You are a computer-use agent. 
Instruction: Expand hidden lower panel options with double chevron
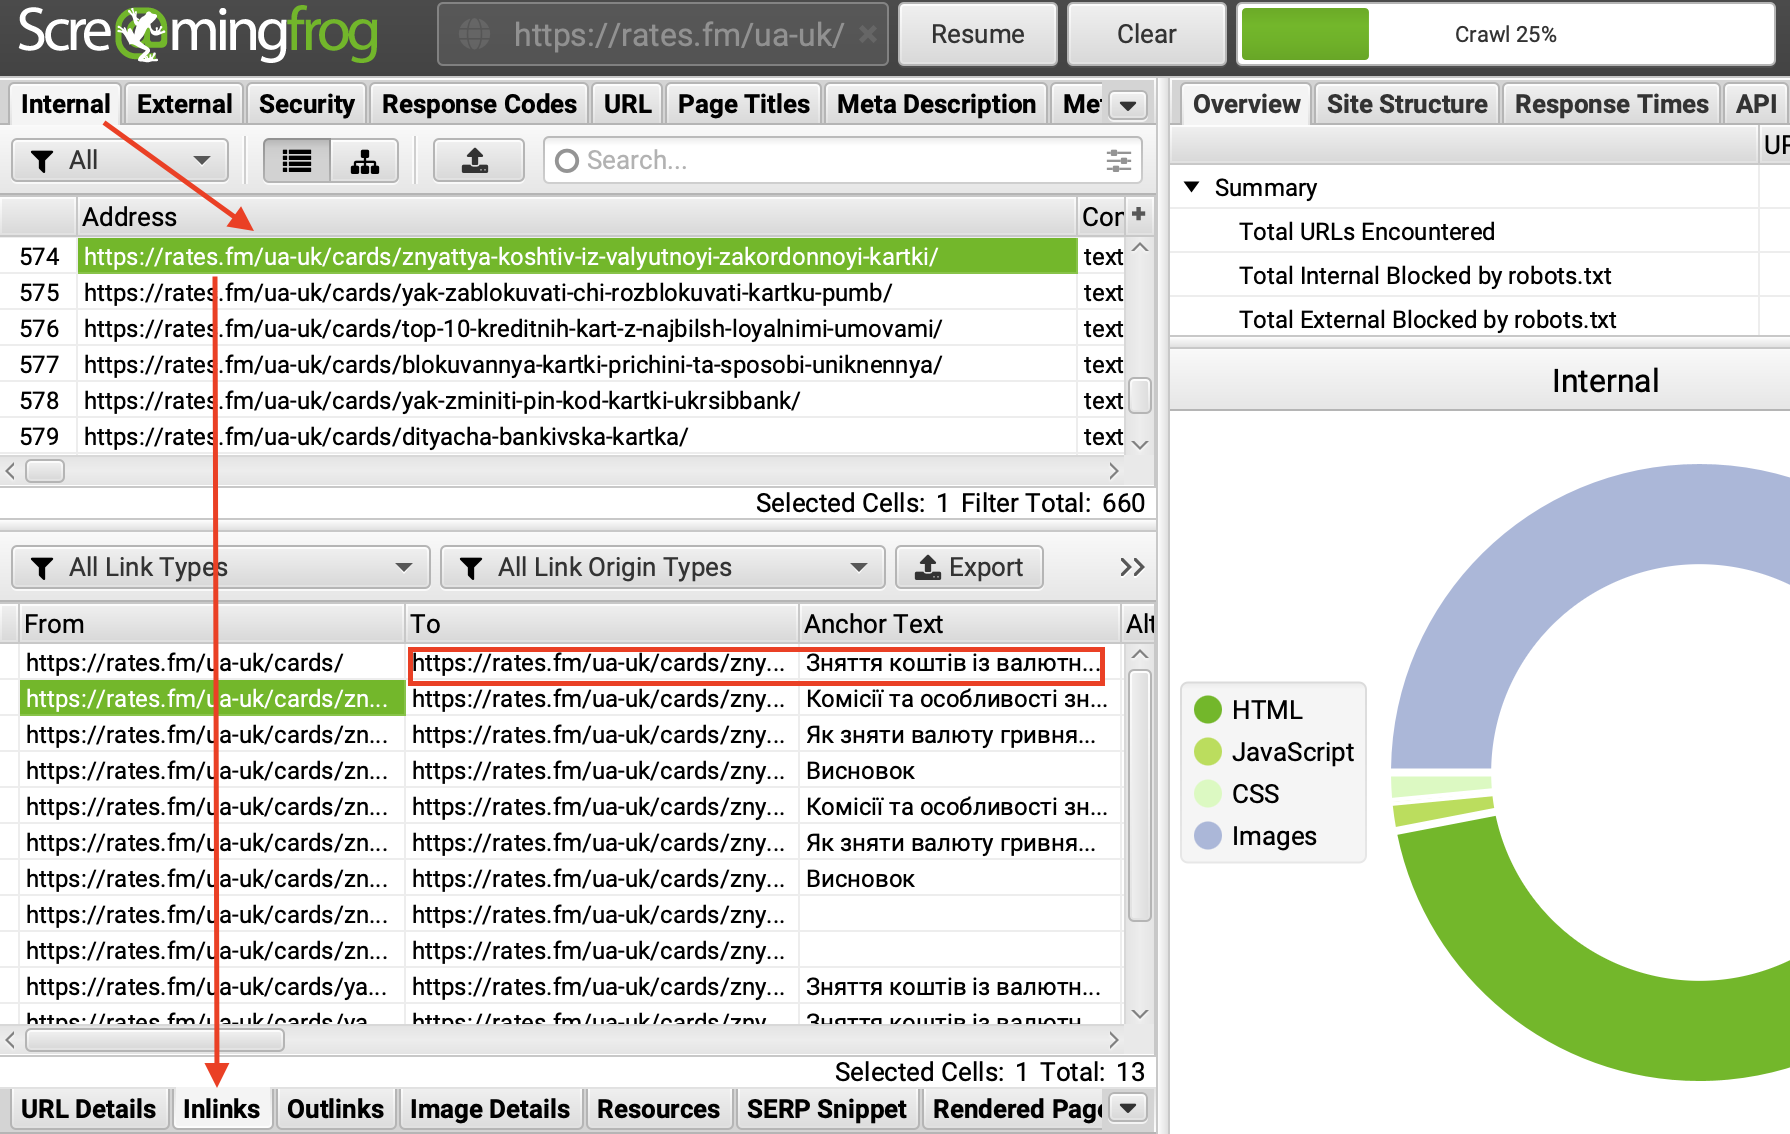[x=1131, y=568]
